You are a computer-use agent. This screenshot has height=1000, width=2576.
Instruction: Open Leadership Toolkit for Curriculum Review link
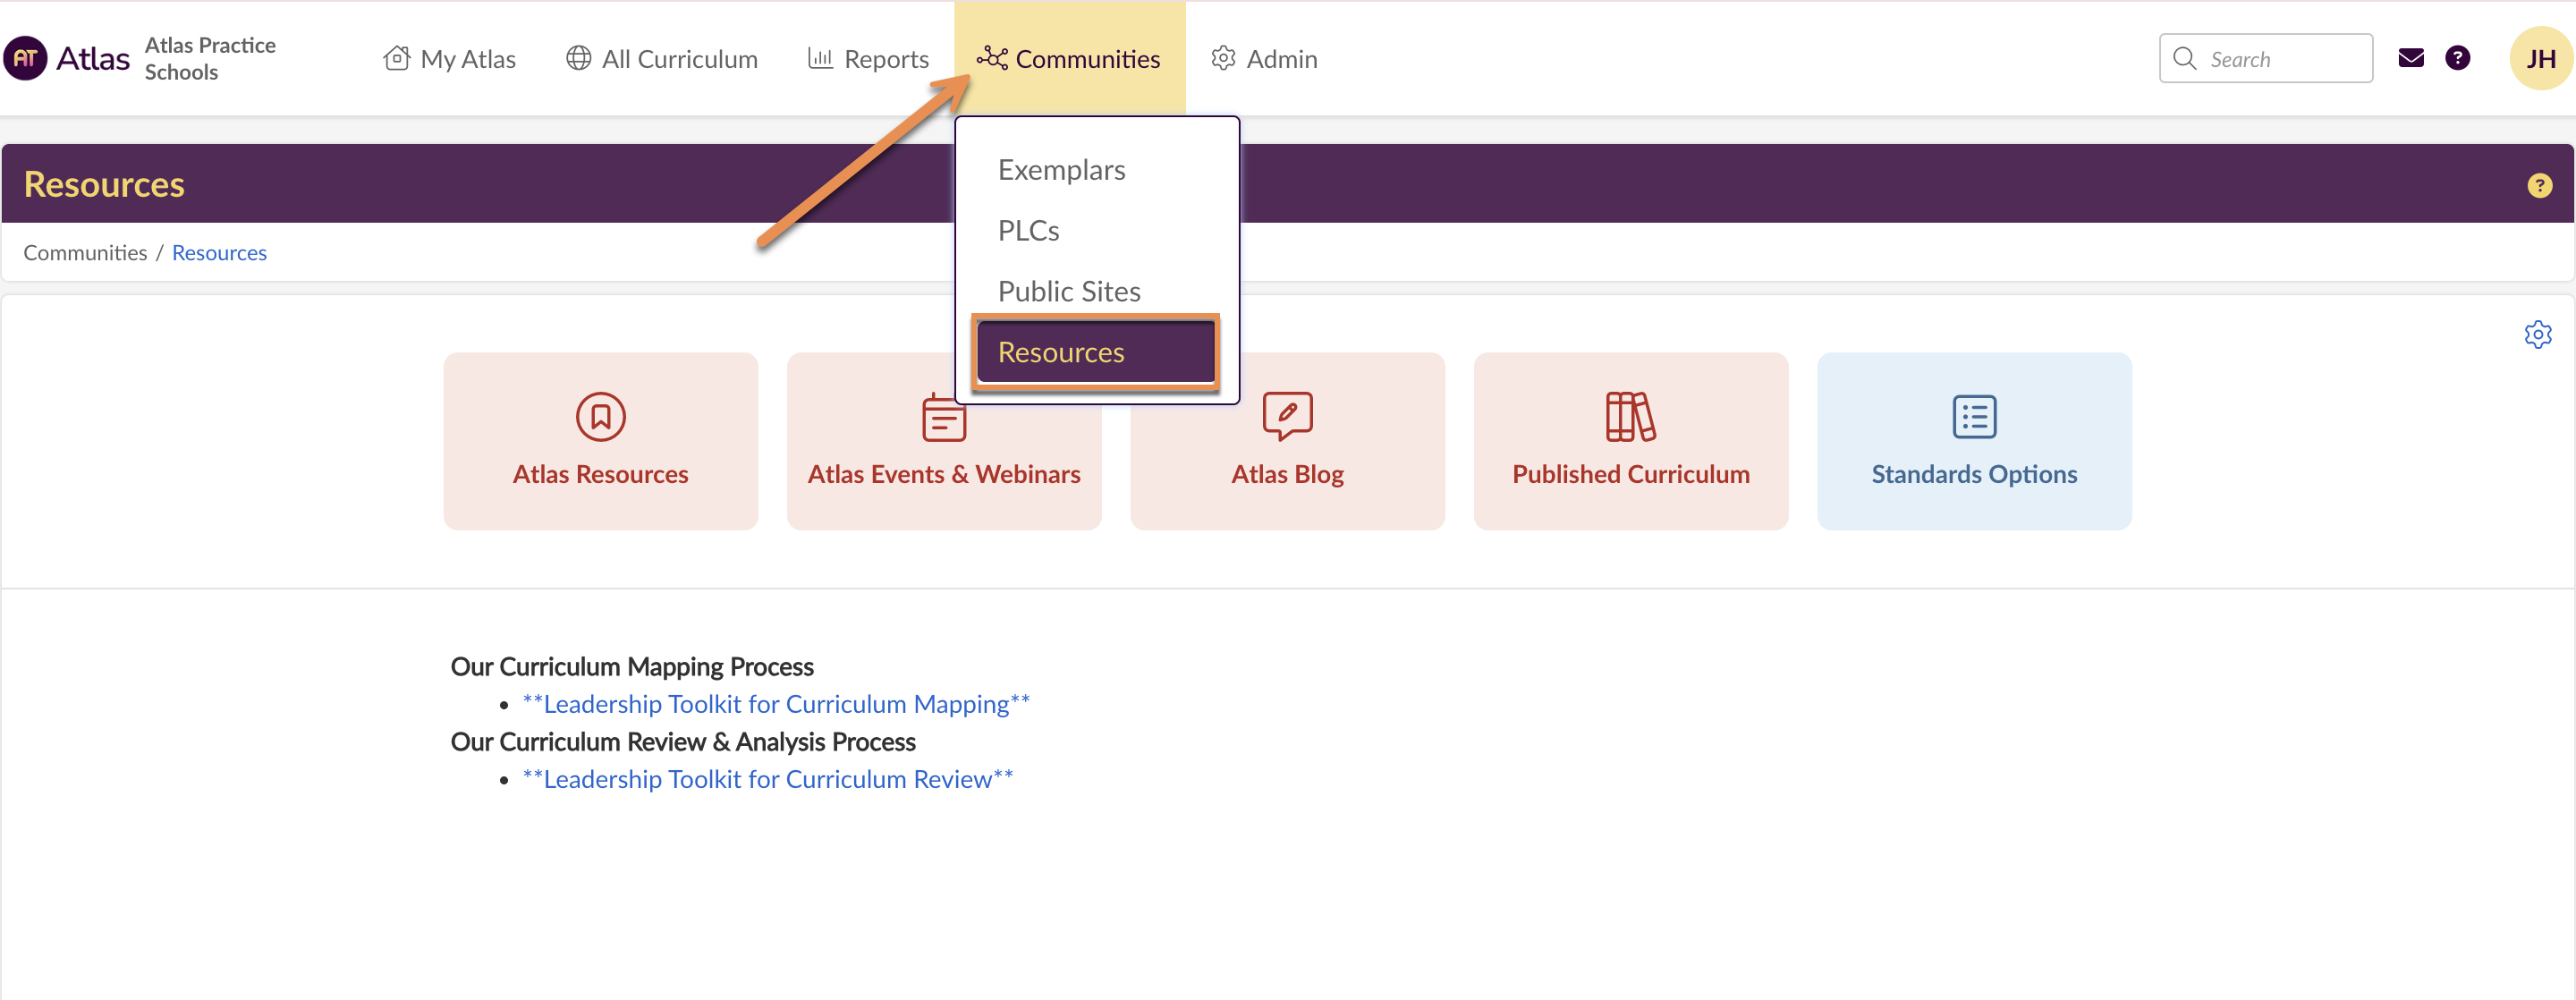click(x=767, y=779)
